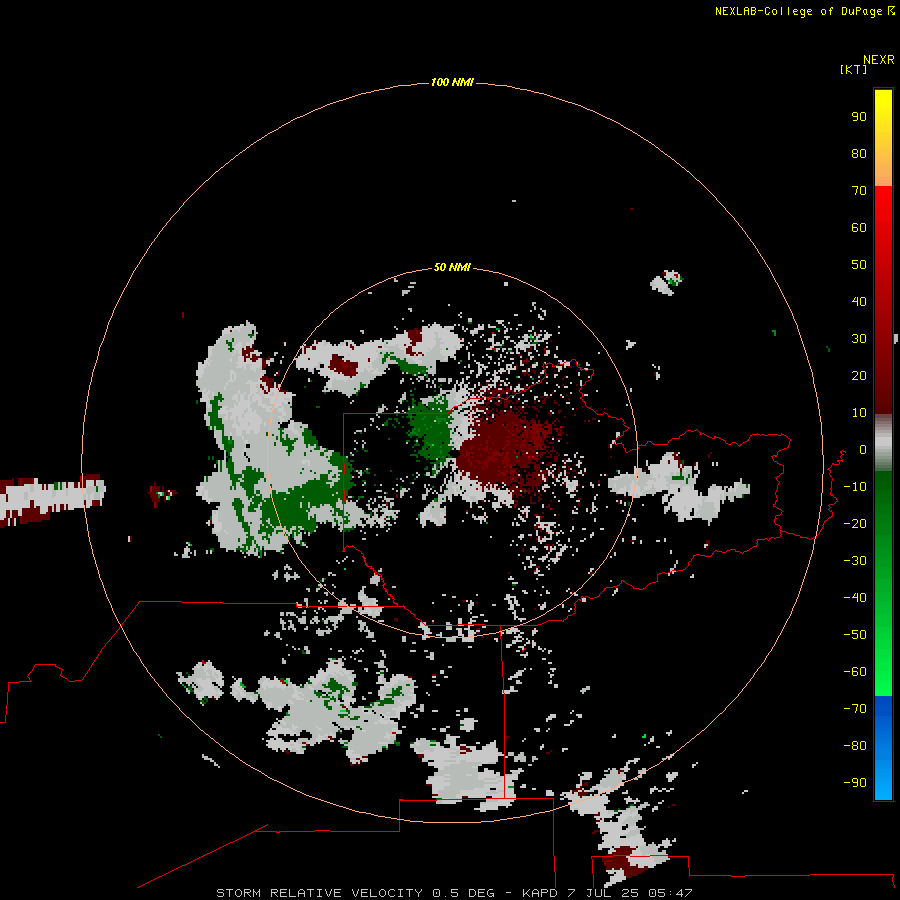Click the [KT] units label above color bar
The width and height of the screenshot is (900, 900).
click(853, 69)
